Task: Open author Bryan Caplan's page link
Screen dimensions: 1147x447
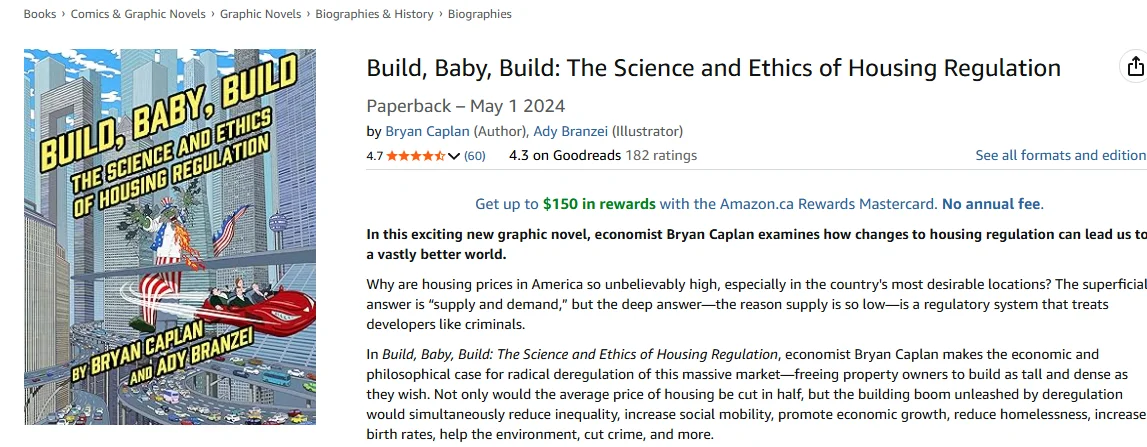Action: click(x=427, y=131)
